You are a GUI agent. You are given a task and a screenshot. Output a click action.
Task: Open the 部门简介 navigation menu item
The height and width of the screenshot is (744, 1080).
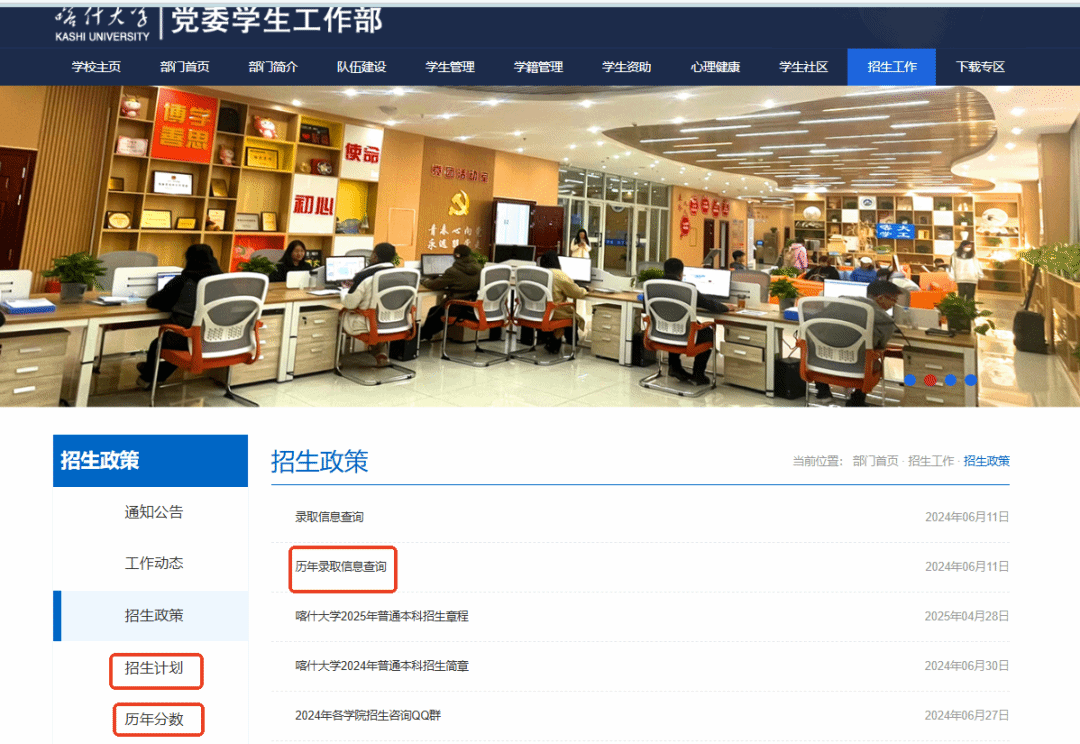click(273, 67)
